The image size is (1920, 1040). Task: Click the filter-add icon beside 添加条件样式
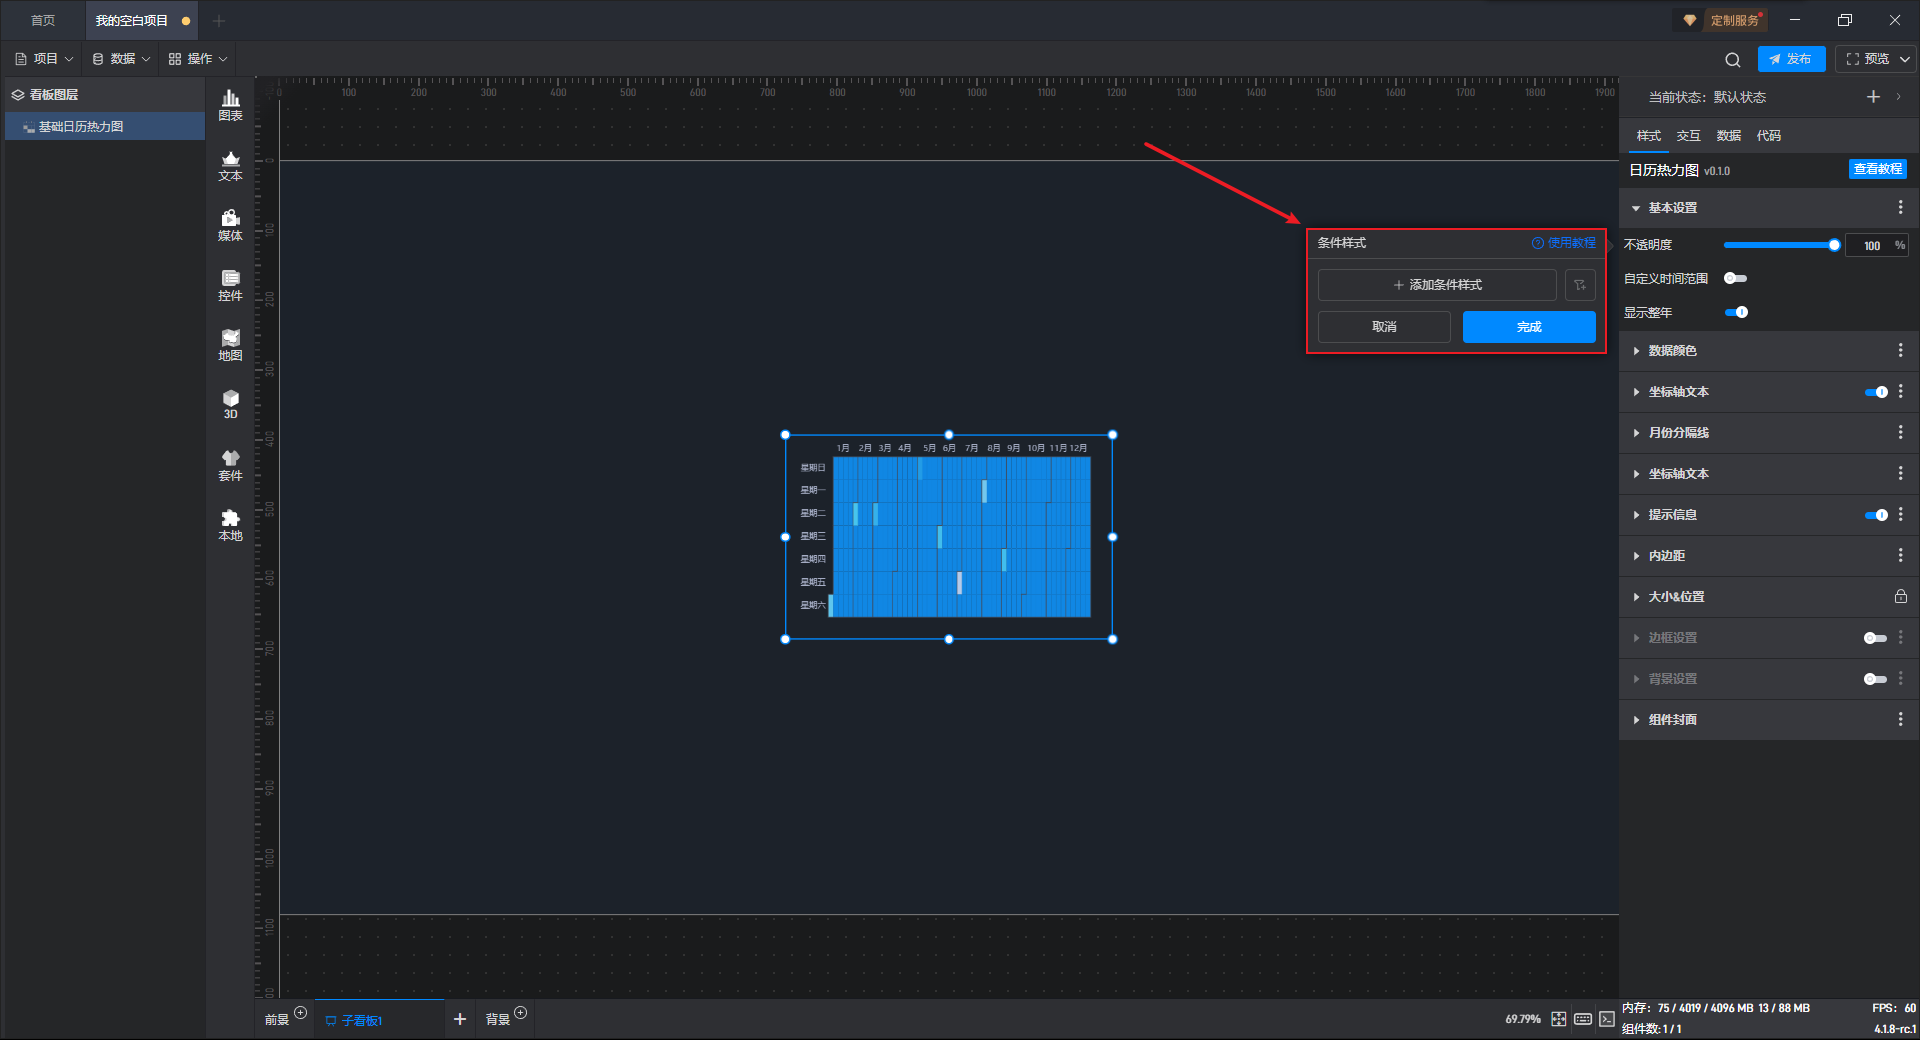tap(1580, 285)
